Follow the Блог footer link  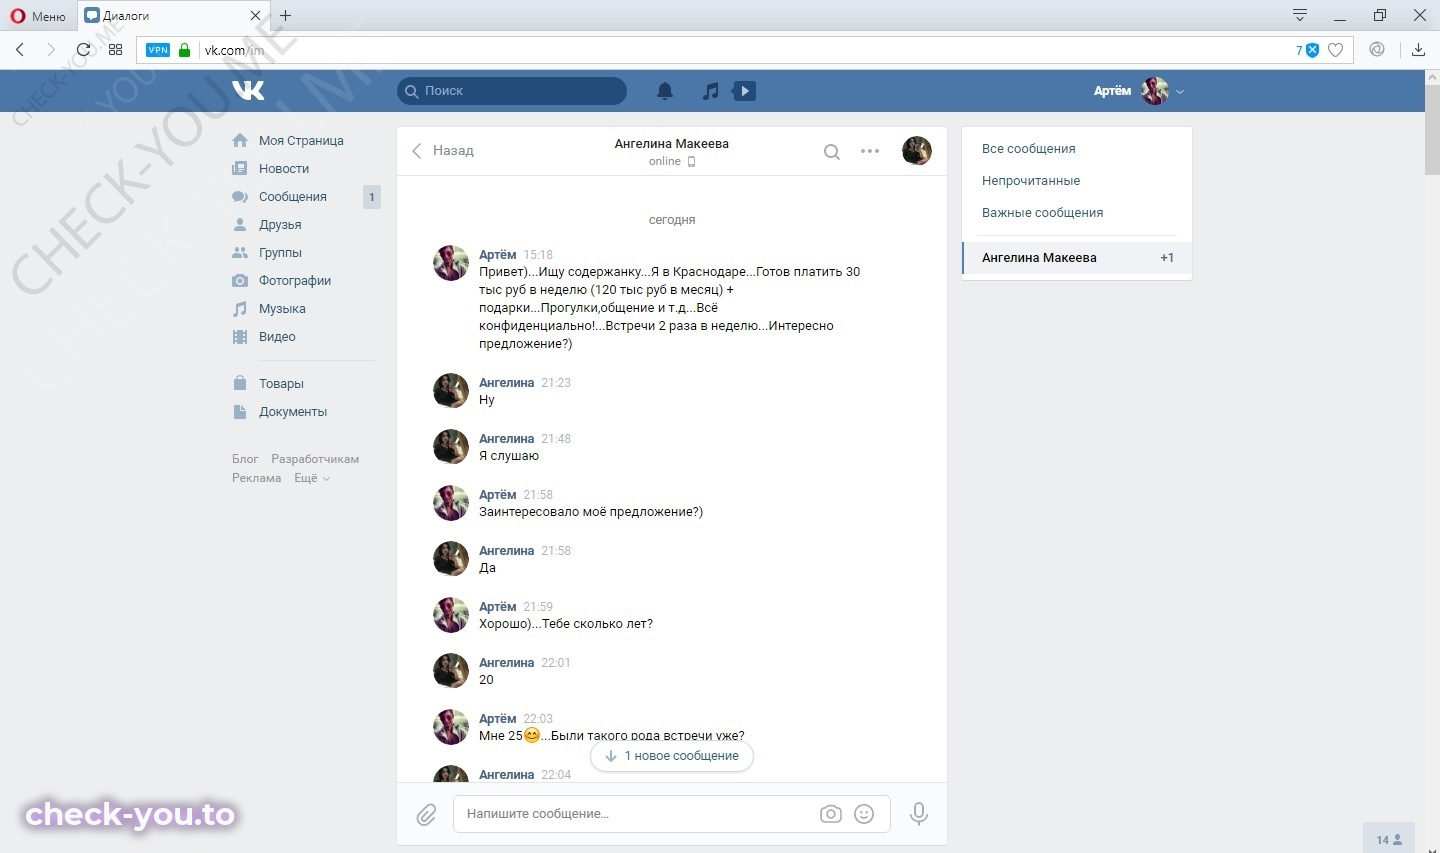tap(245, 459)
